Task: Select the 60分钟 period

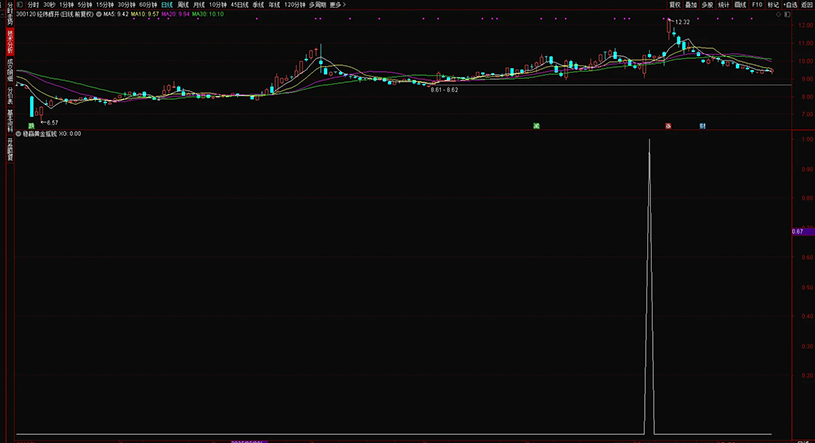Action: 148,5
